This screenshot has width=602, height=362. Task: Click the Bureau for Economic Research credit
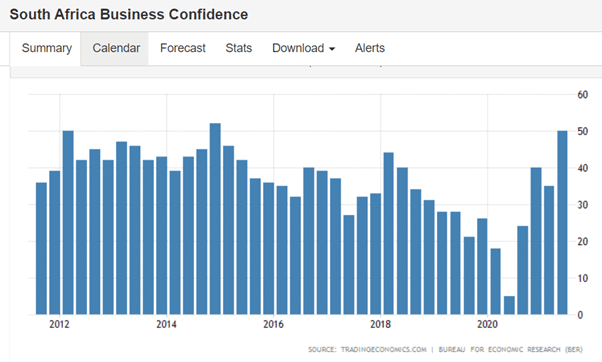(511, 349)
